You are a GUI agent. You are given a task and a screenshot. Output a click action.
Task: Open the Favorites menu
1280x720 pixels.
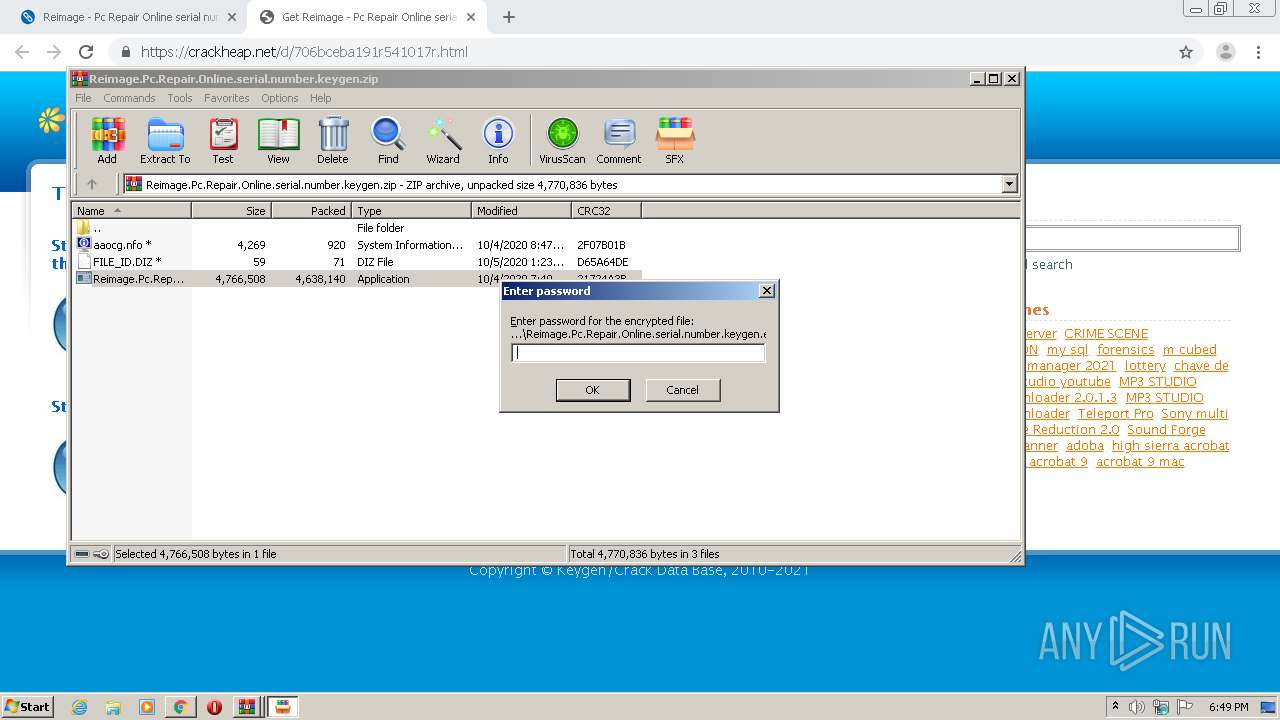(227, 98)
